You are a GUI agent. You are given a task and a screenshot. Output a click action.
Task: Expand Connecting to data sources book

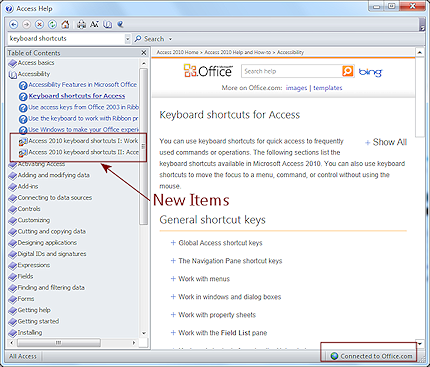pos(50,198)
